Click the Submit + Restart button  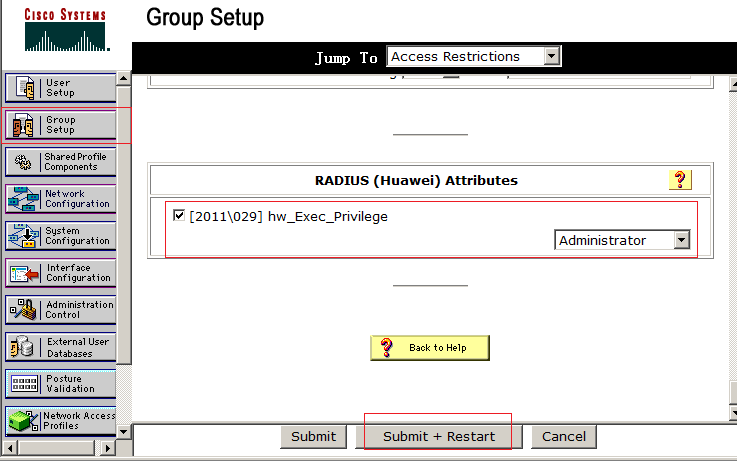[x=439, y=437]
